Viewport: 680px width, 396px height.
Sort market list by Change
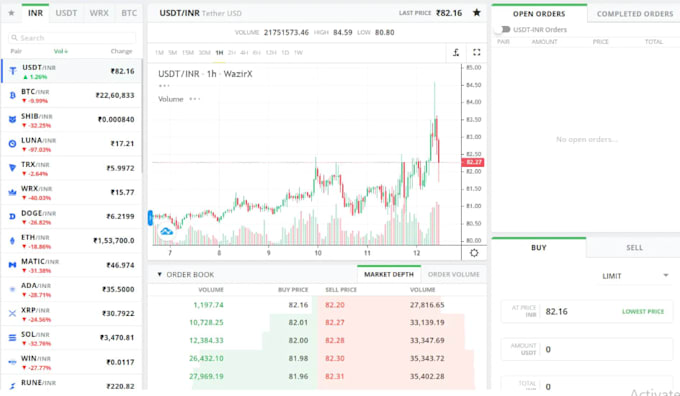[121, 51]
